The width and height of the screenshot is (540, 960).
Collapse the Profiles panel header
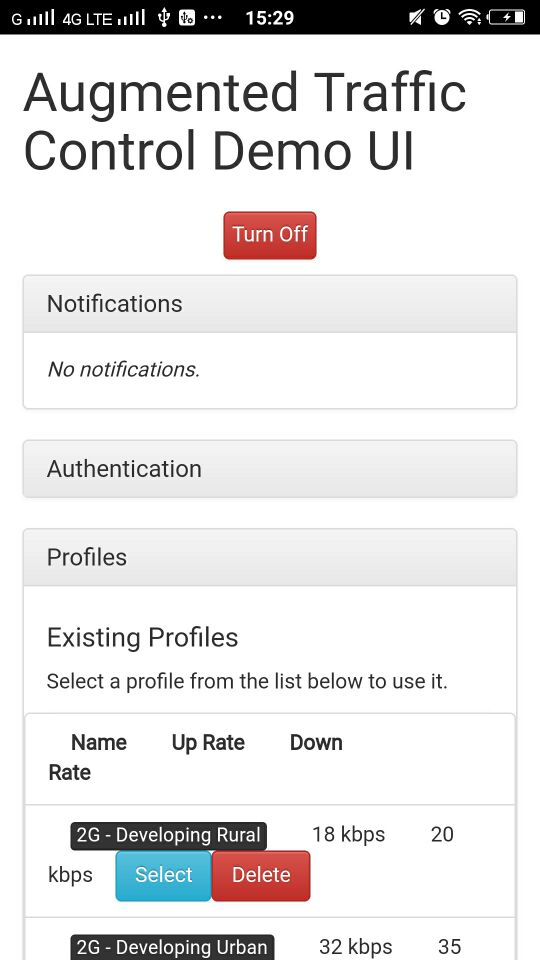tap(270, 558)
